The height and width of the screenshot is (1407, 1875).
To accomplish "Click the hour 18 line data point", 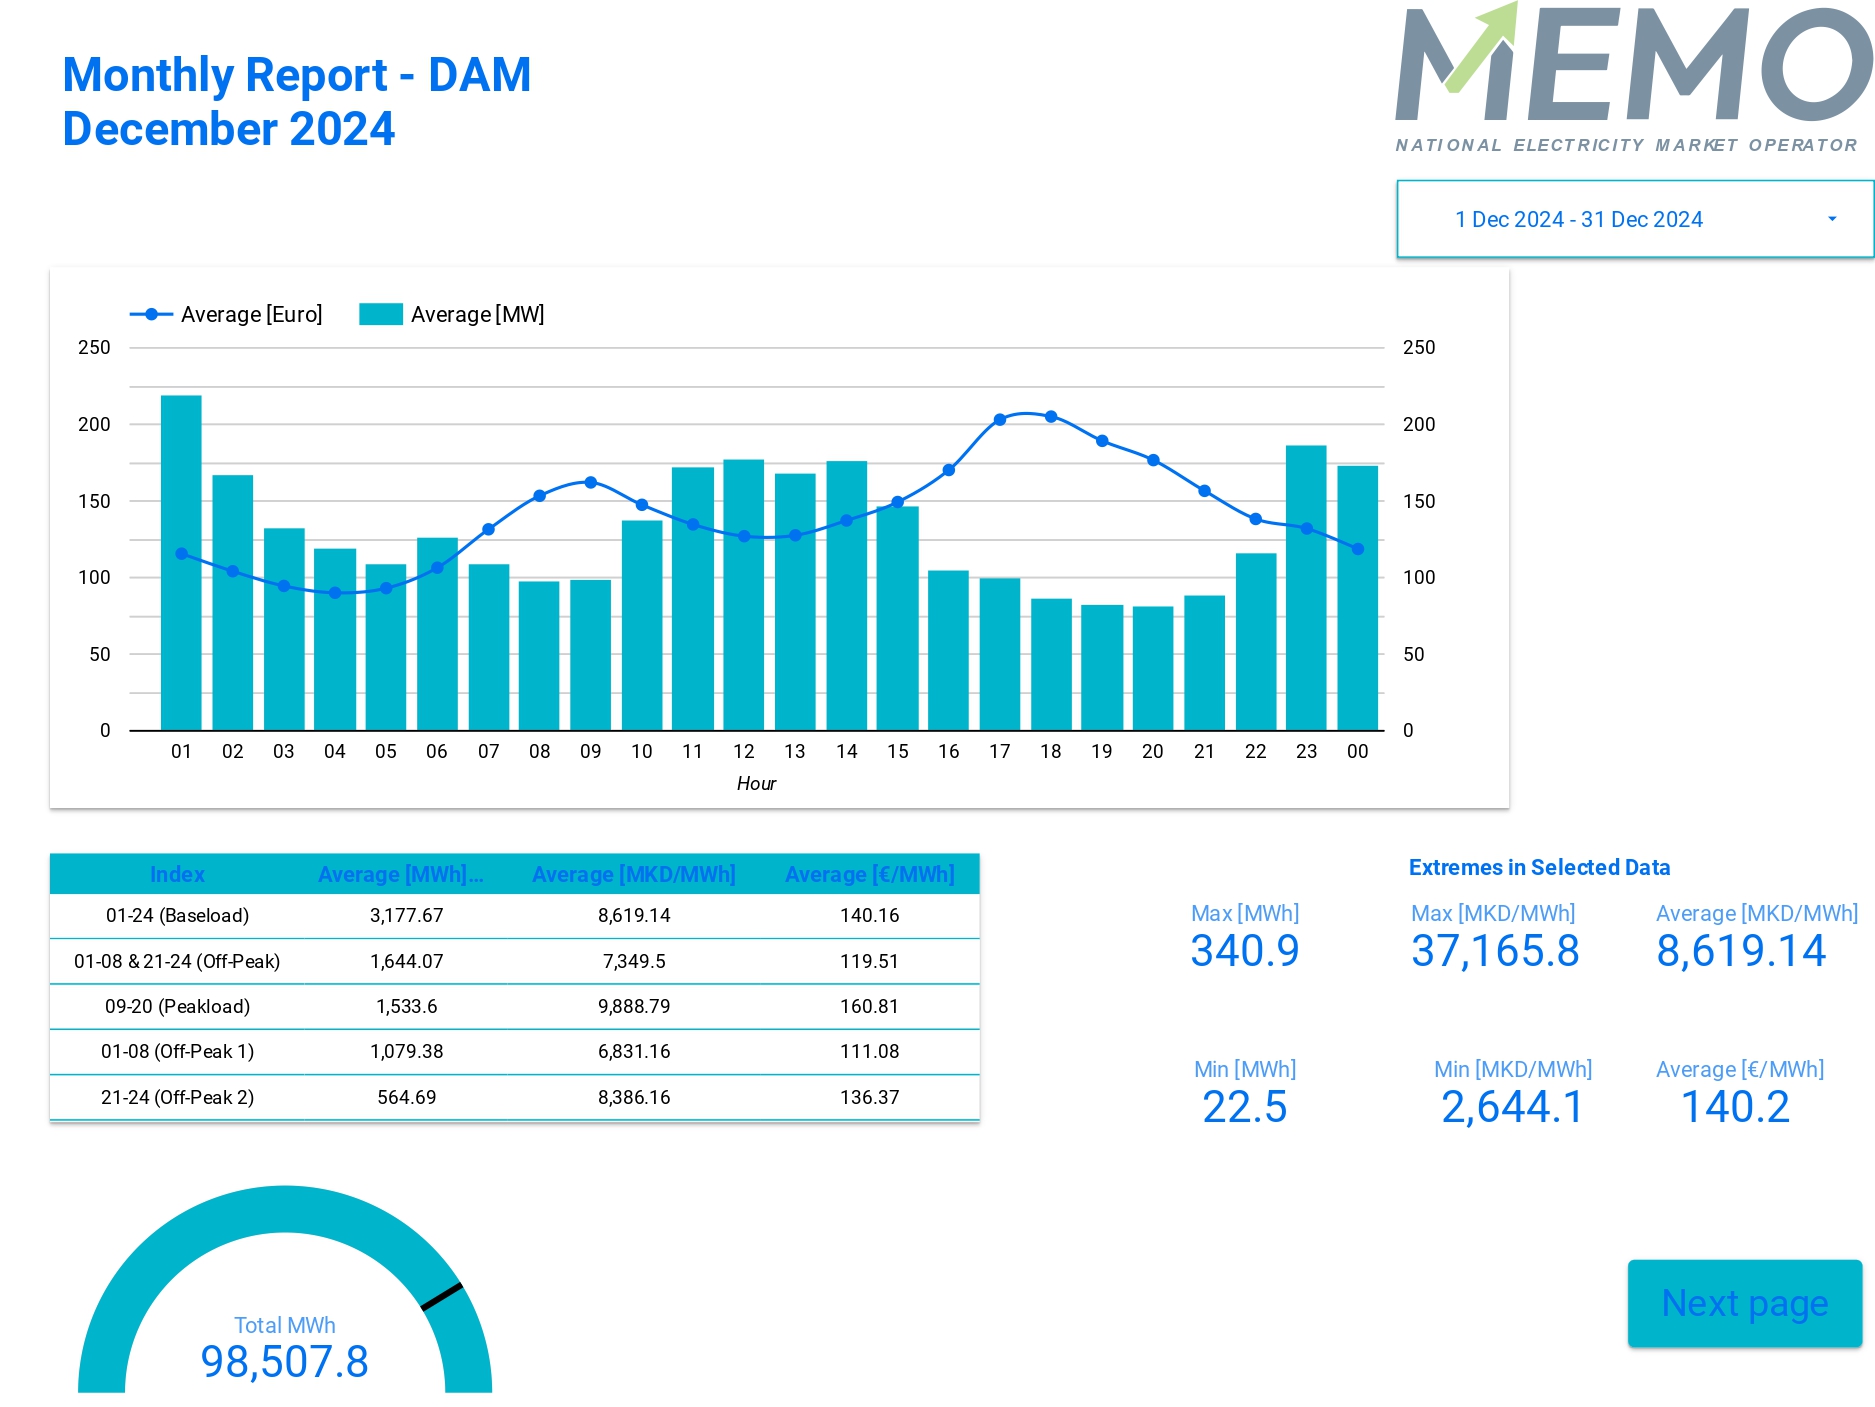I will (x=1051, y=417).
